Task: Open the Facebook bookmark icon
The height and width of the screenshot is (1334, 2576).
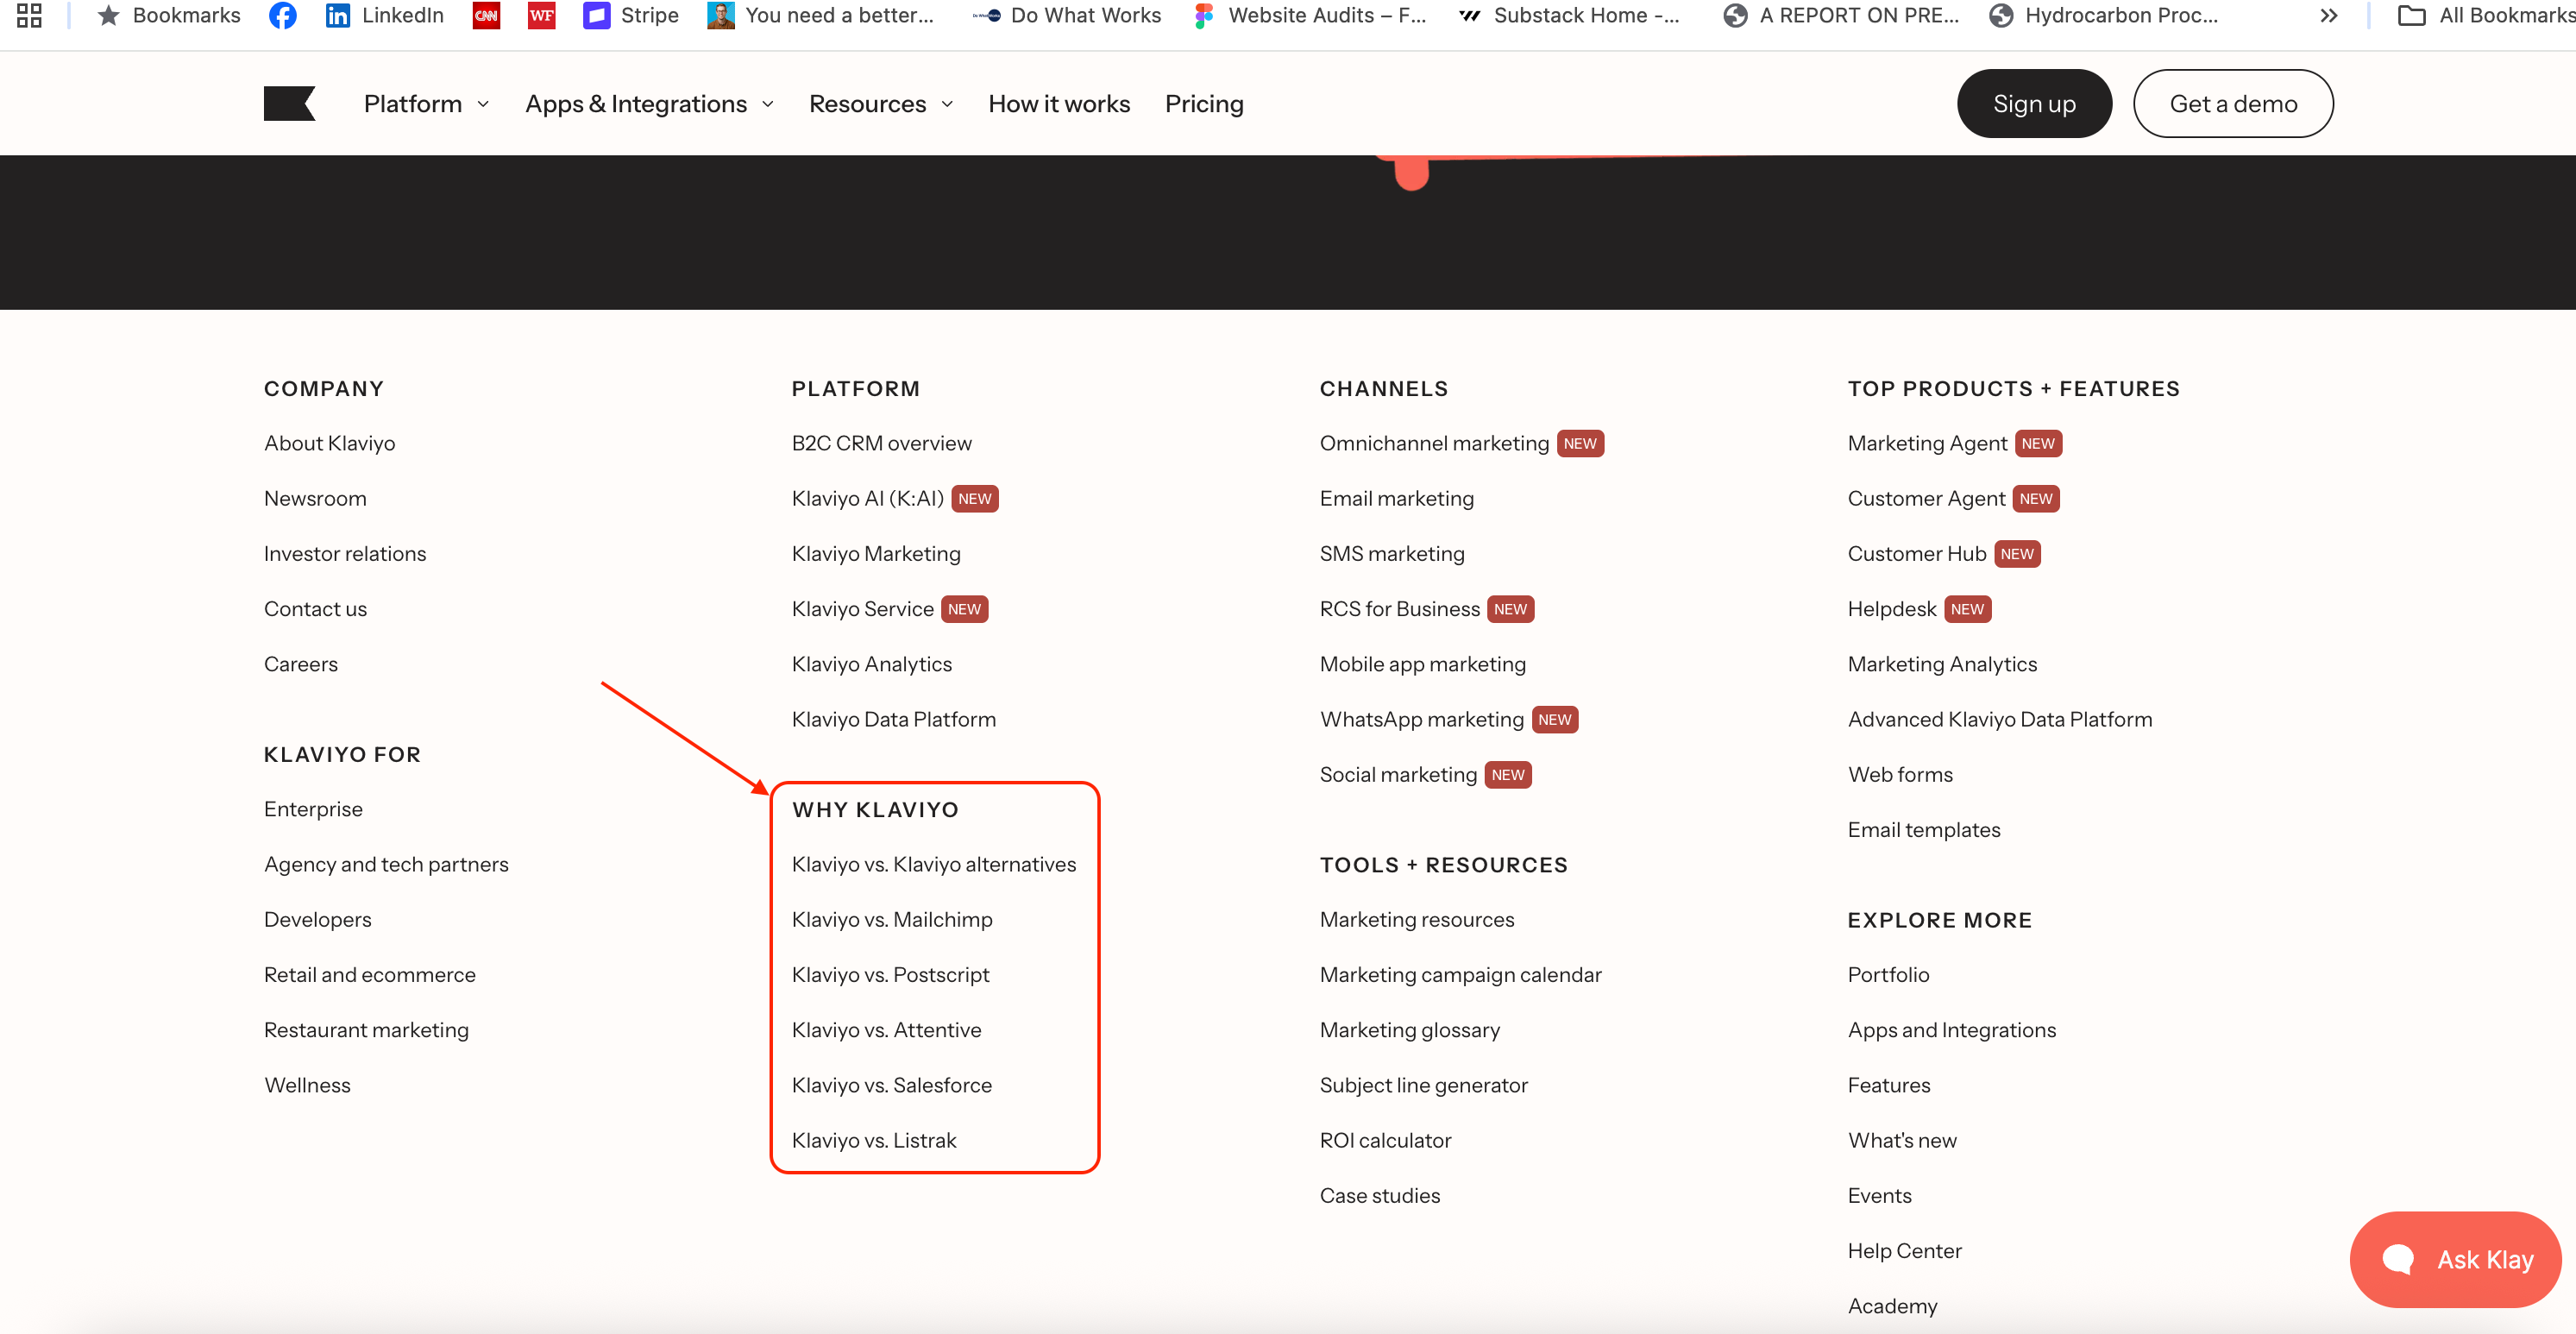Action: click(x=283, y=15)
